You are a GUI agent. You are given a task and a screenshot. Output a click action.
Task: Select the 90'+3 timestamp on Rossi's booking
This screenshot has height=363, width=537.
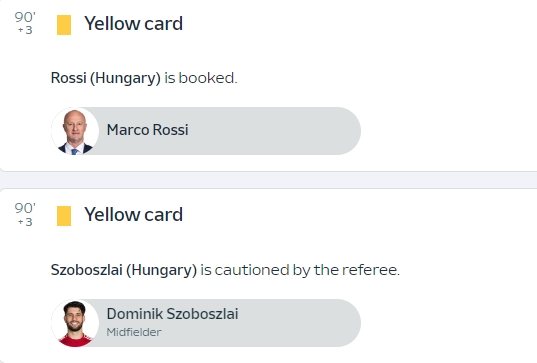(25, 23)
